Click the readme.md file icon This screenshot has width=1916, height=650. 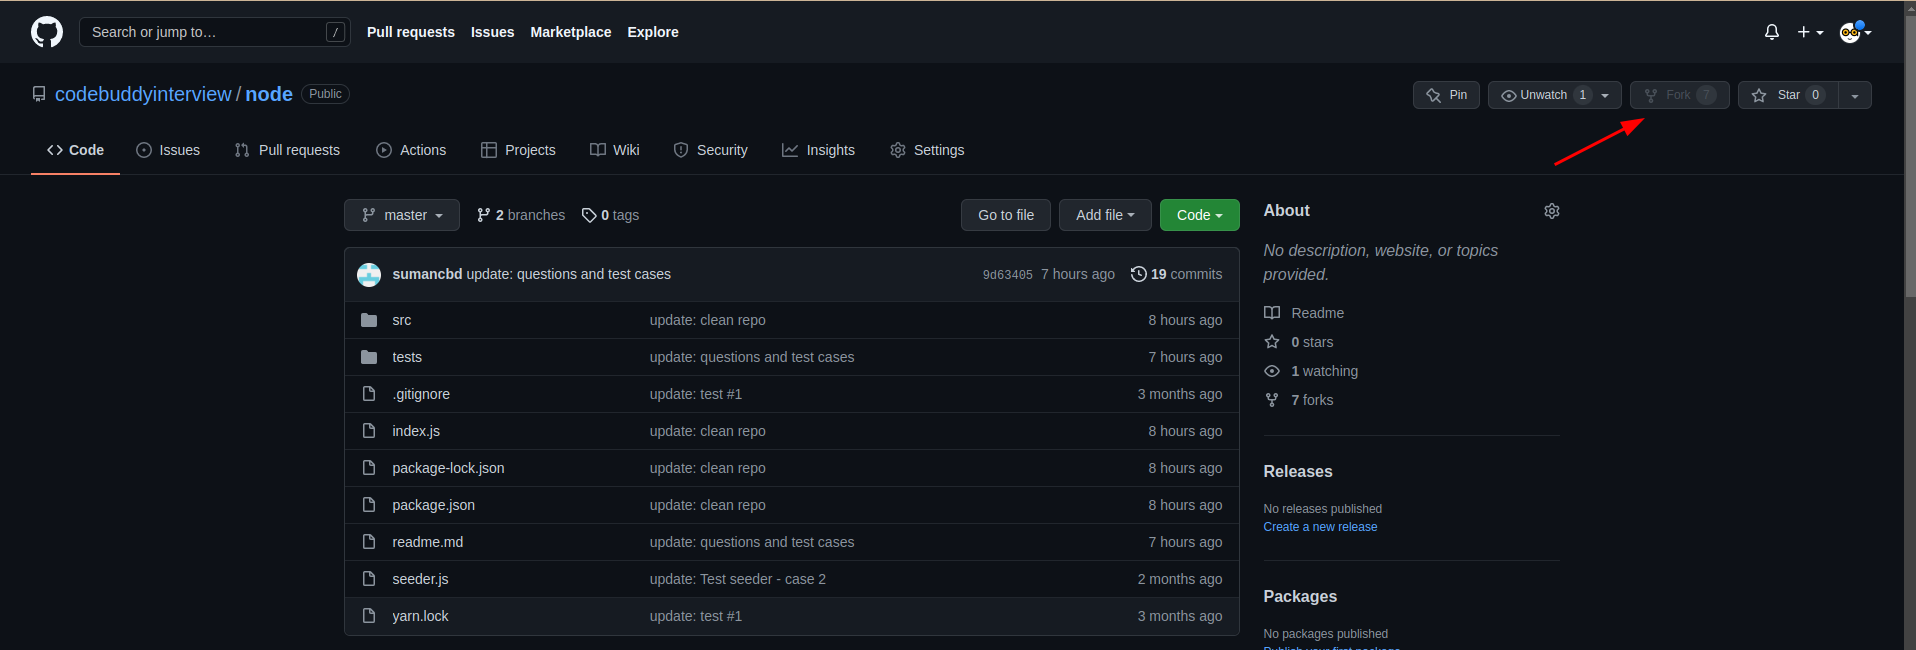coord(369,542)
